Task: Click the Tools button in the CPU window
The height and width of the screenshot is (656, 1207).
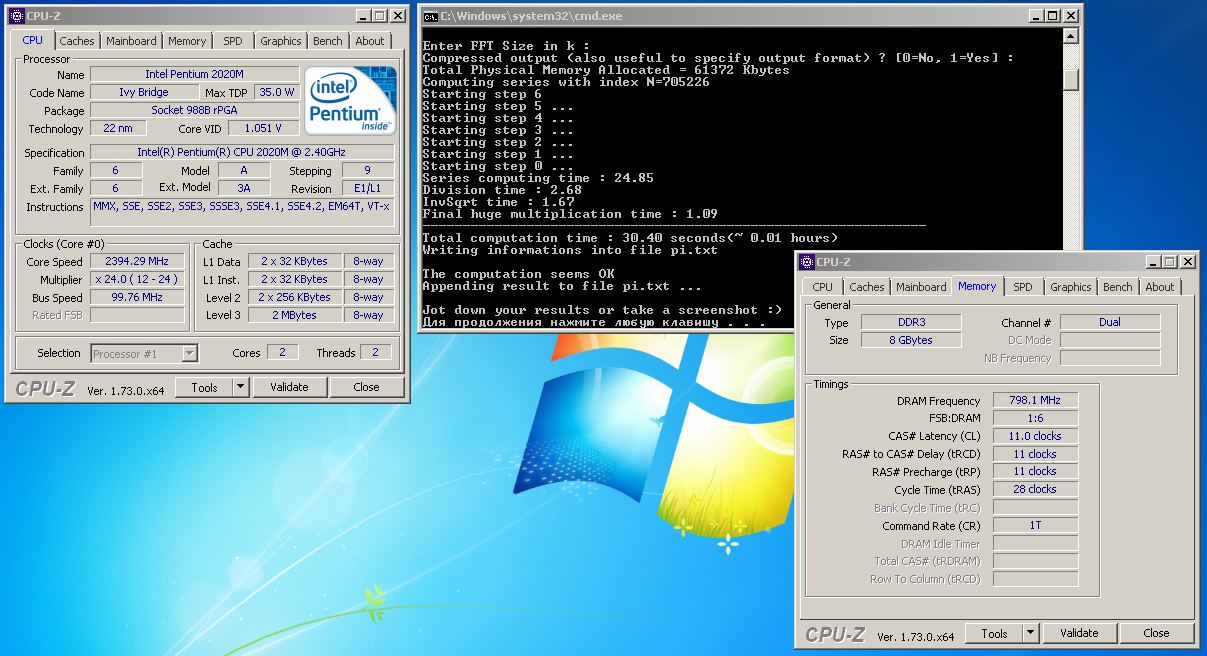Action: (x=204, y=387)
